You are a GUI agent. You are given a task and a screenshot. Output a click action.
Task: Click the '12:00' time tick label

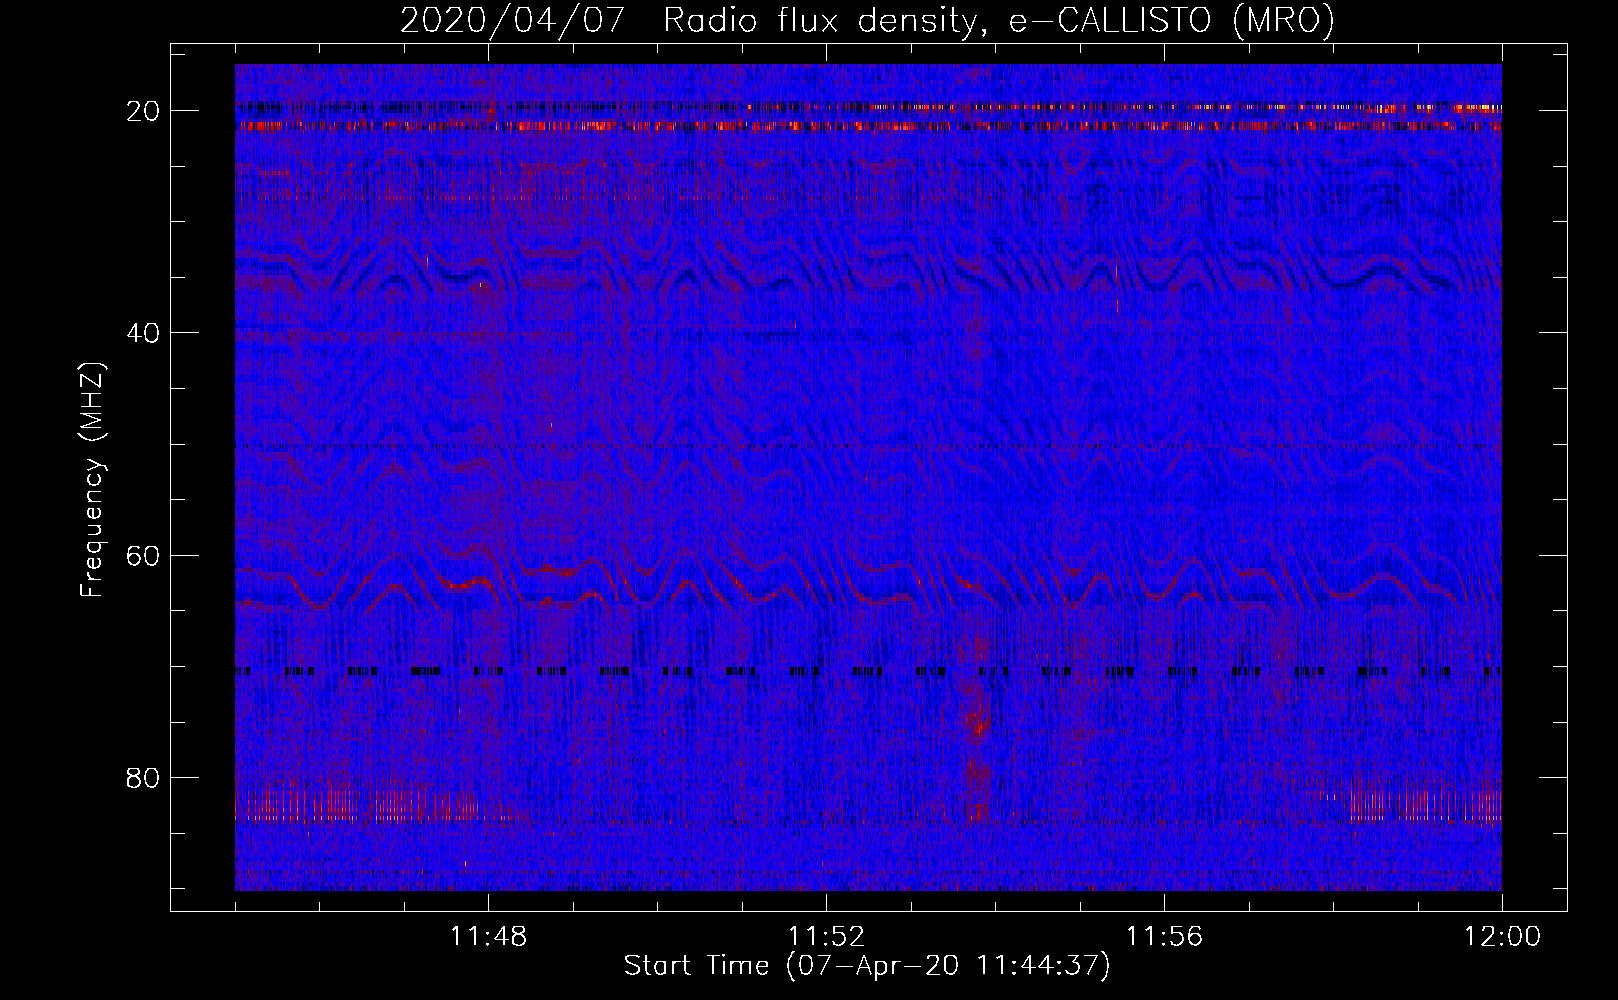pyautogui.click(x=1502, y=937)
